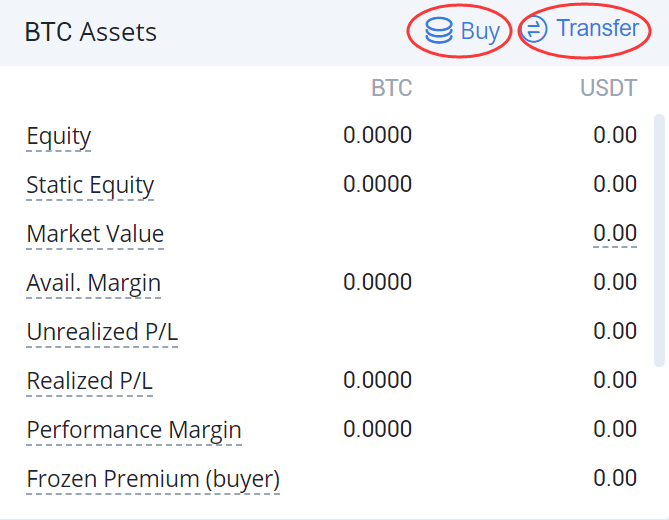Click the BTC Assets panel title
The width and height of the screenshot is (669, 520).
(x=91, y=32)
